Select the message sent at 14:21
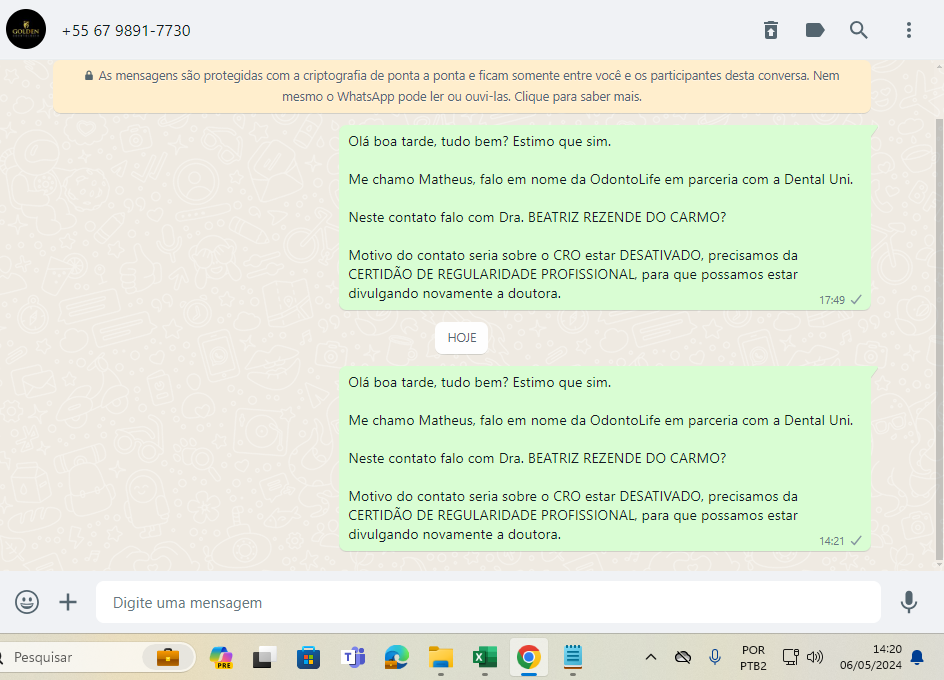This screenshot has height=680, width=944. (x=604, y=458)
